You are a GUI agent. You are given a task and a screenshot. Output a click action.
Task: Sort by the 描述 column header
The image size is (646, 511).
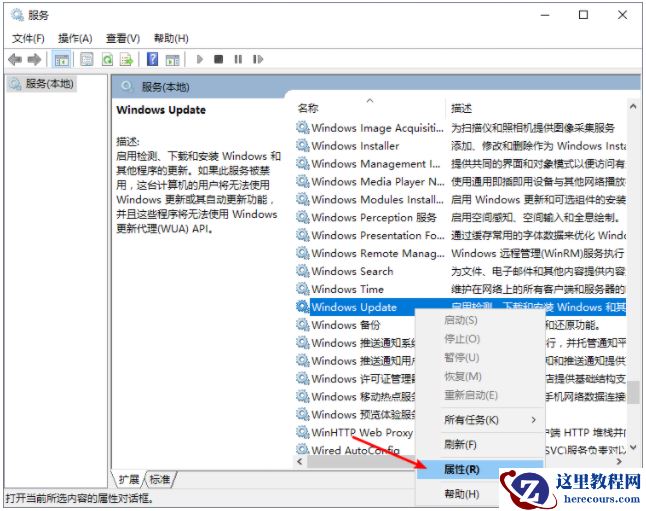coord(536,108)
